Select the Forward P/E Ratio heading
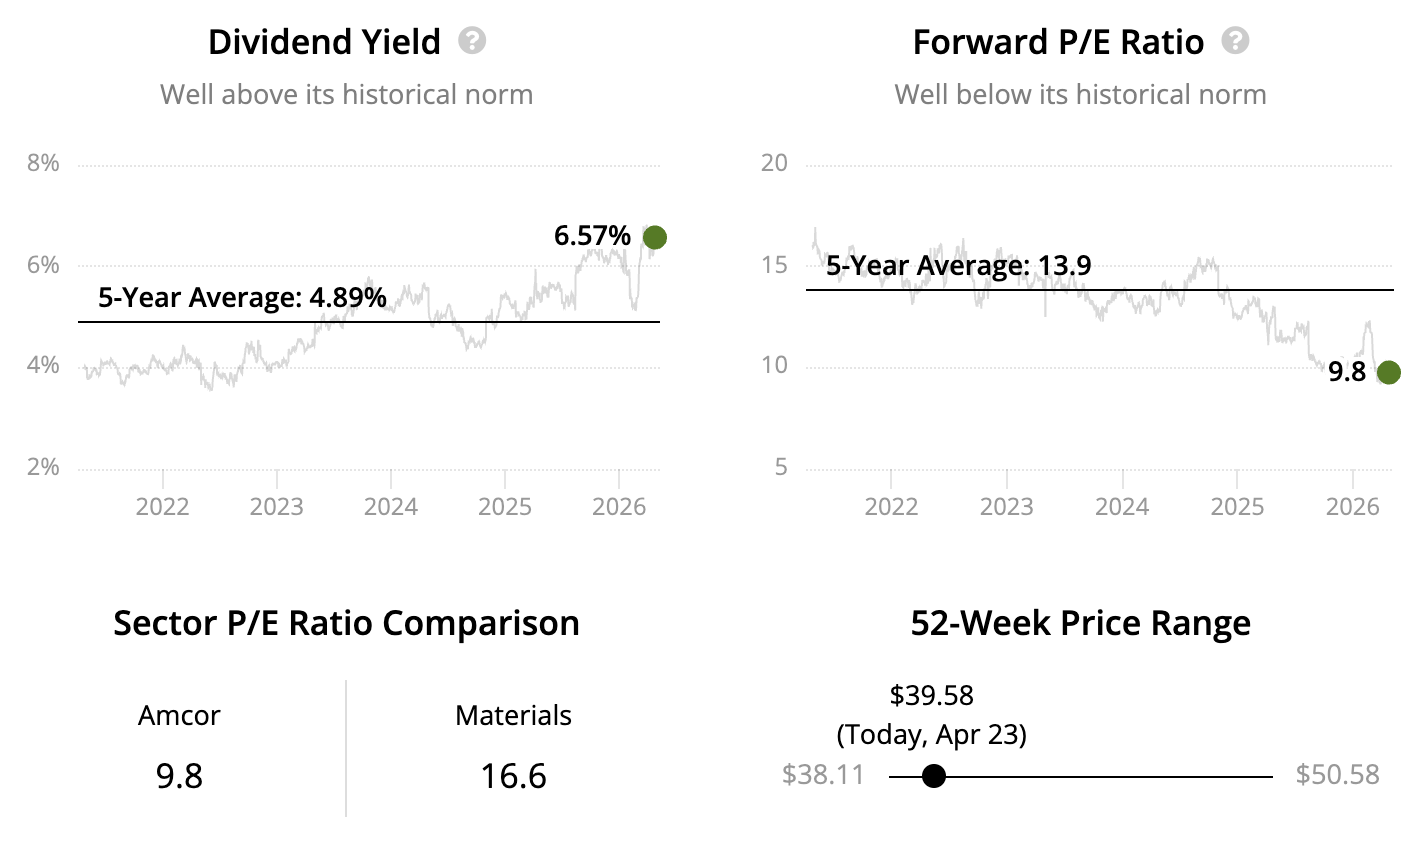Image resolution: width=1414 pixels, height=846 pixels. (1058, 42)
